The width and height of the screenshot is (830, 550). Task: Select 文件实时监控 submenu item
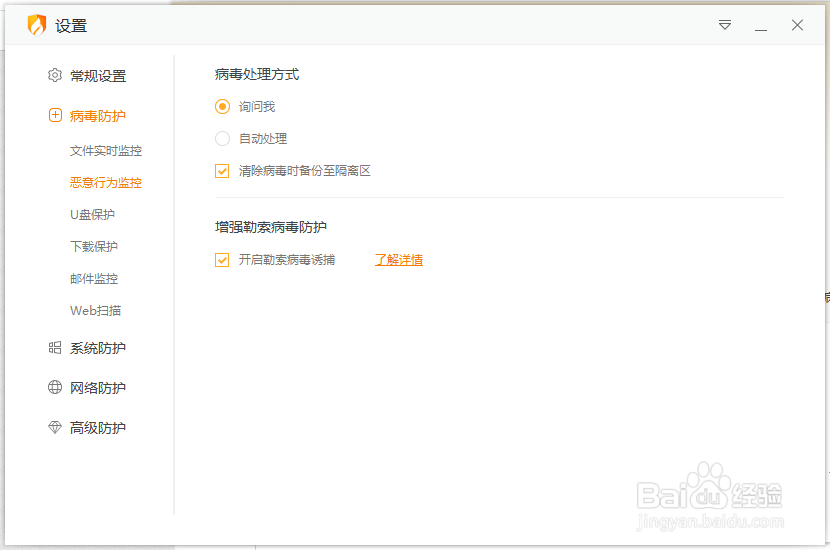click(106, 151)
